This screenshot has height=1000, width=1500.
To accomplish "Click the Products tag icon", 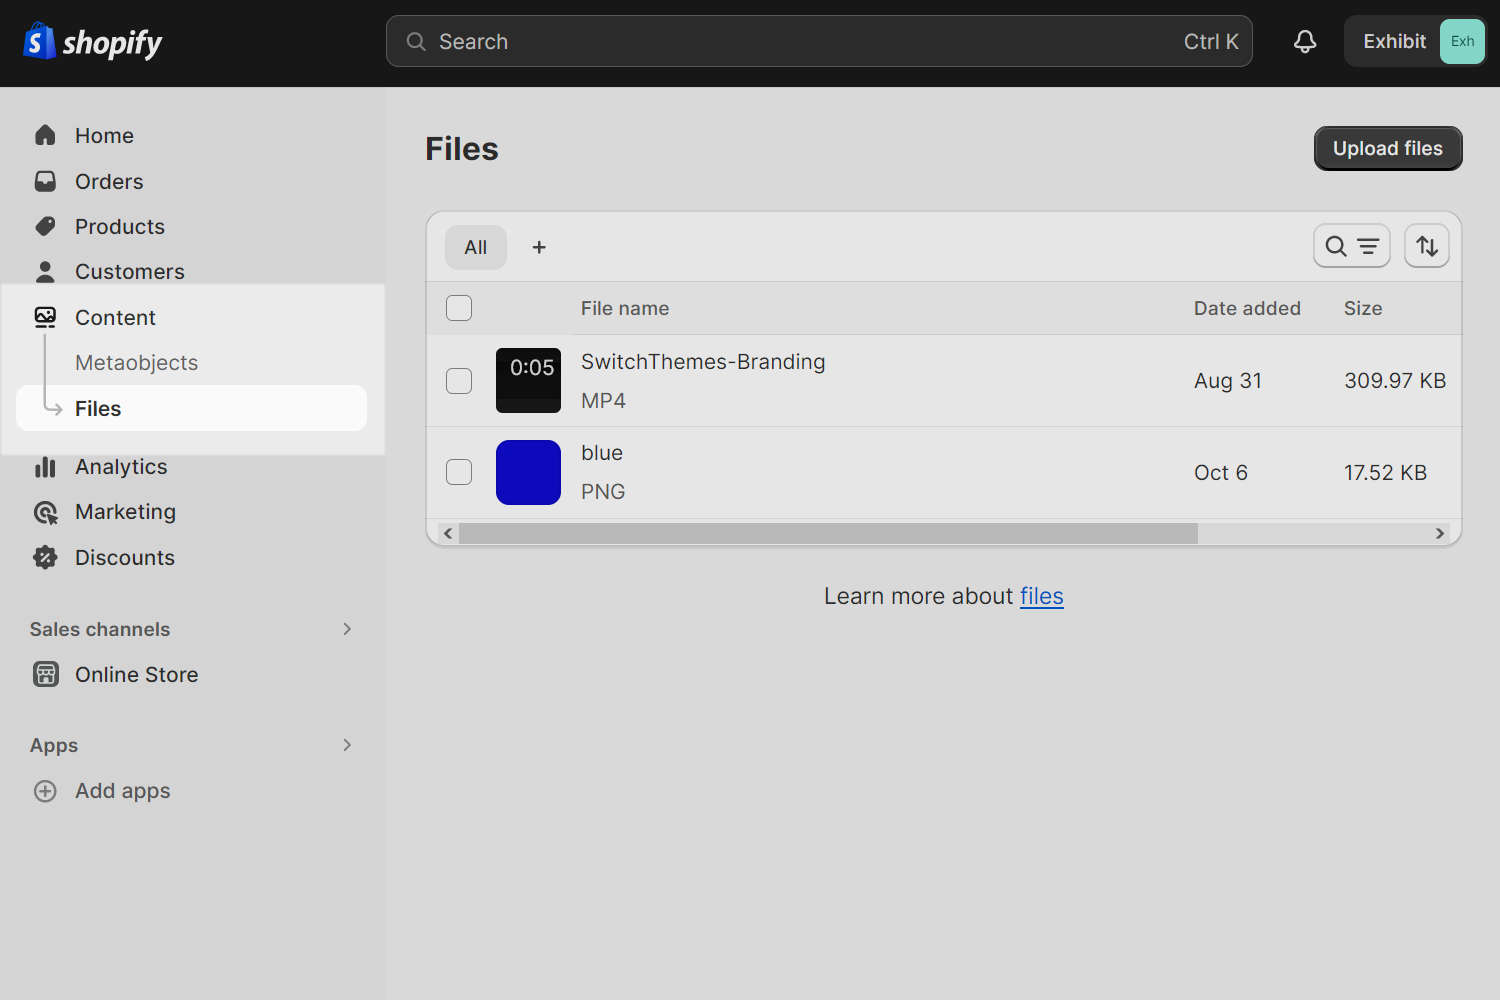I will tap(45, 226).
